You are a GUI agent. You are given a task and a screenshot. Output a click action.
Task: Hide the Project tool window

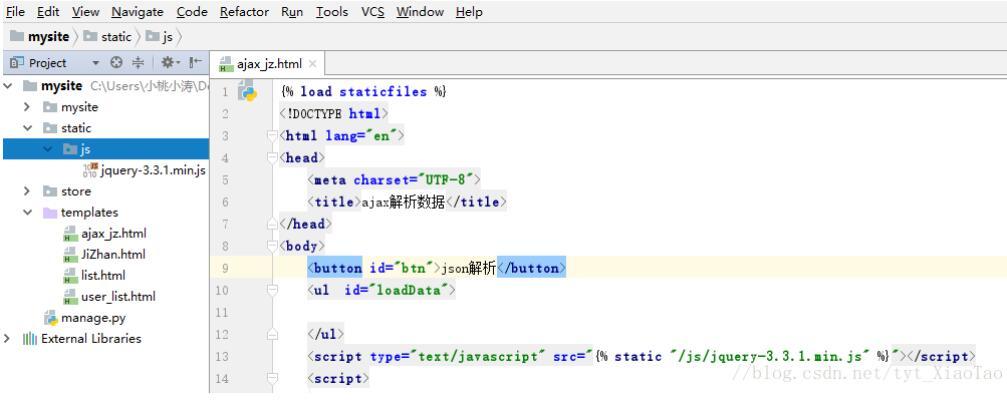pyautogui.click(x=195, y=63)
